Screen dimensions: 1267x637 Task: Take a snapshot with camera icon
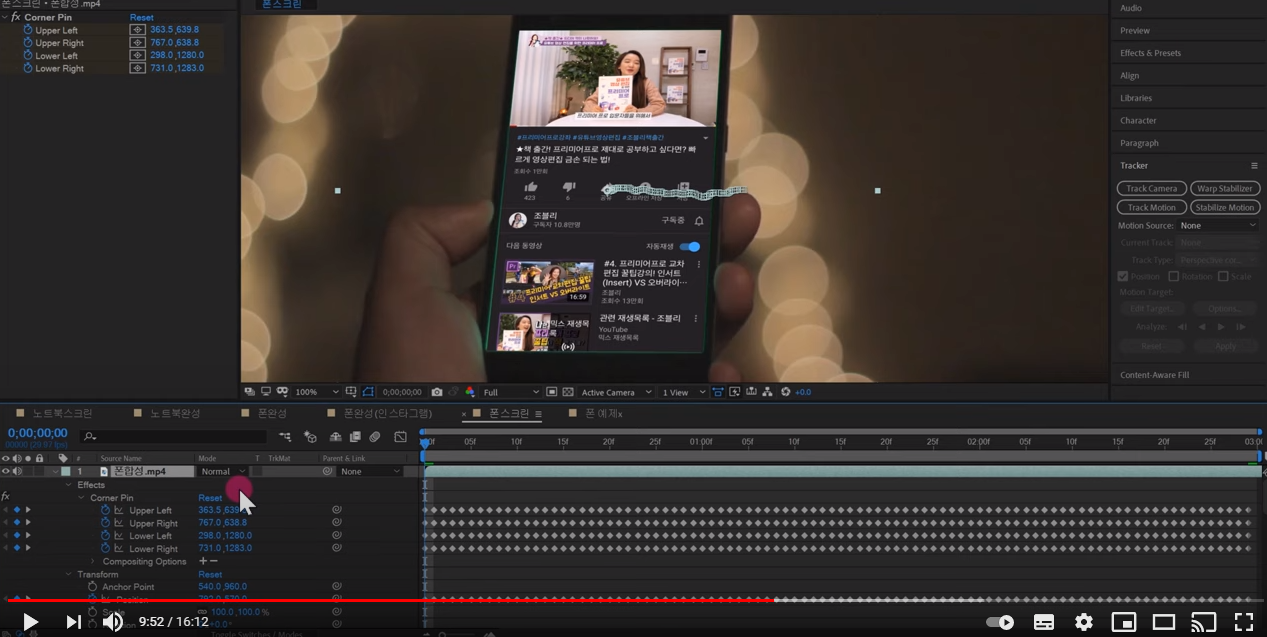point(437,392)
